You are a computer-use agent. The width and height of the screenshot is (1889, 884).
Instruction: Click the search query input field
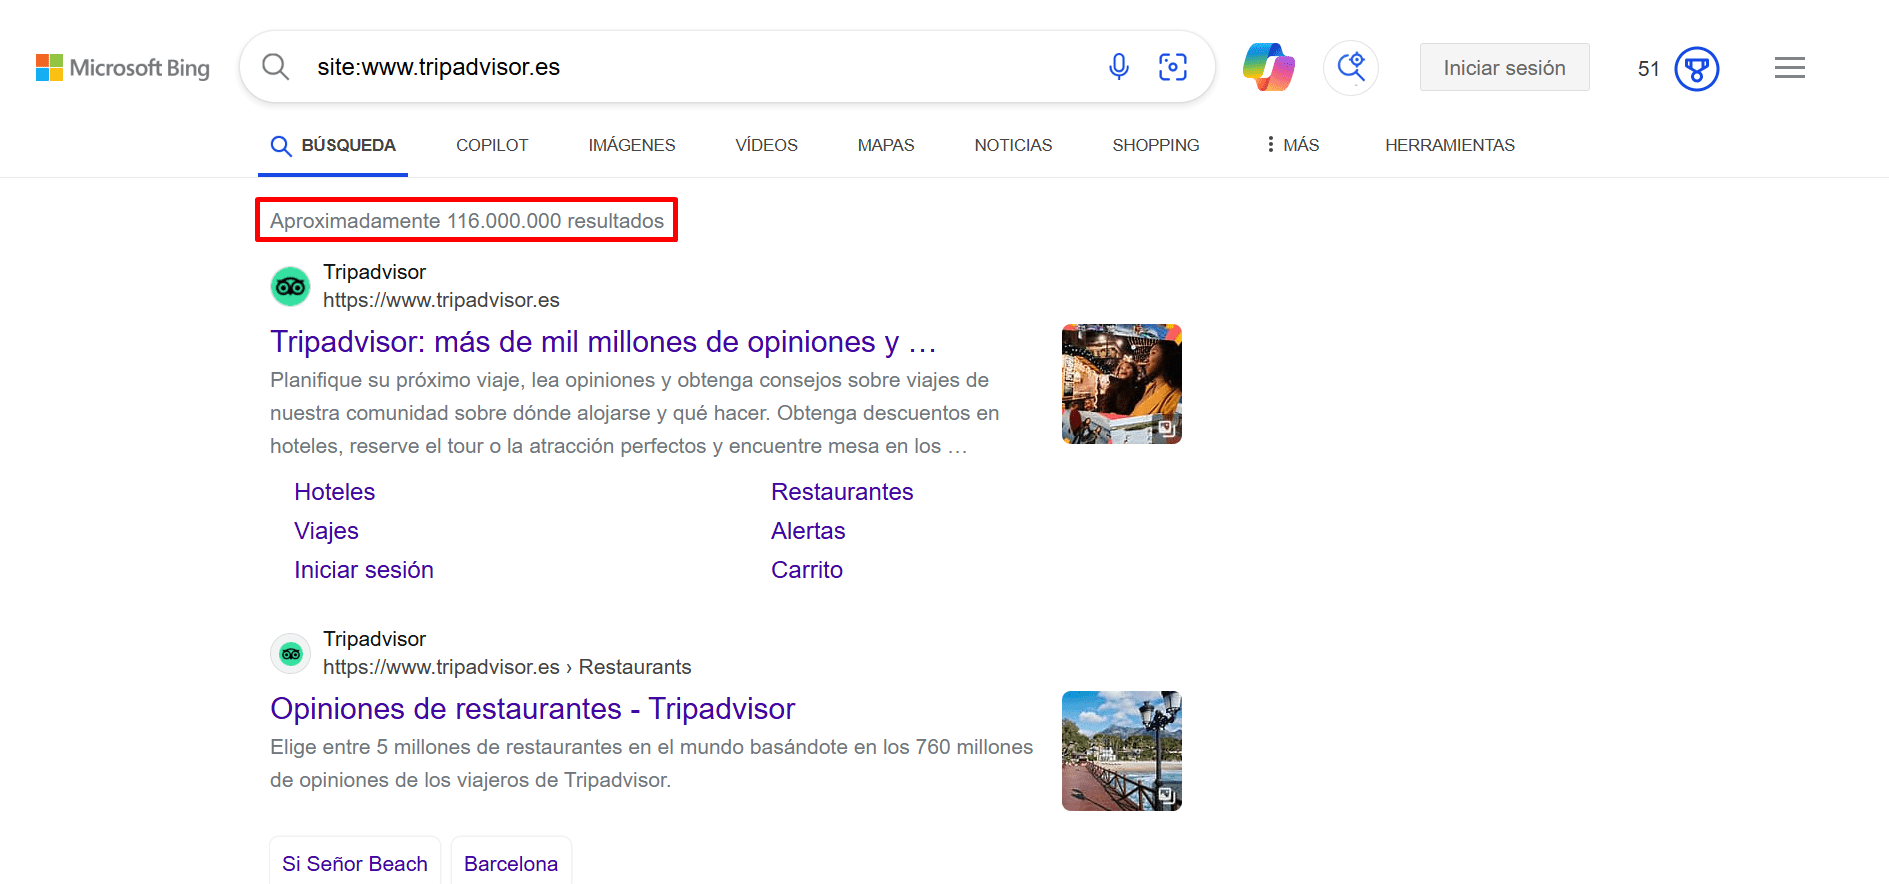coord(700,67)
